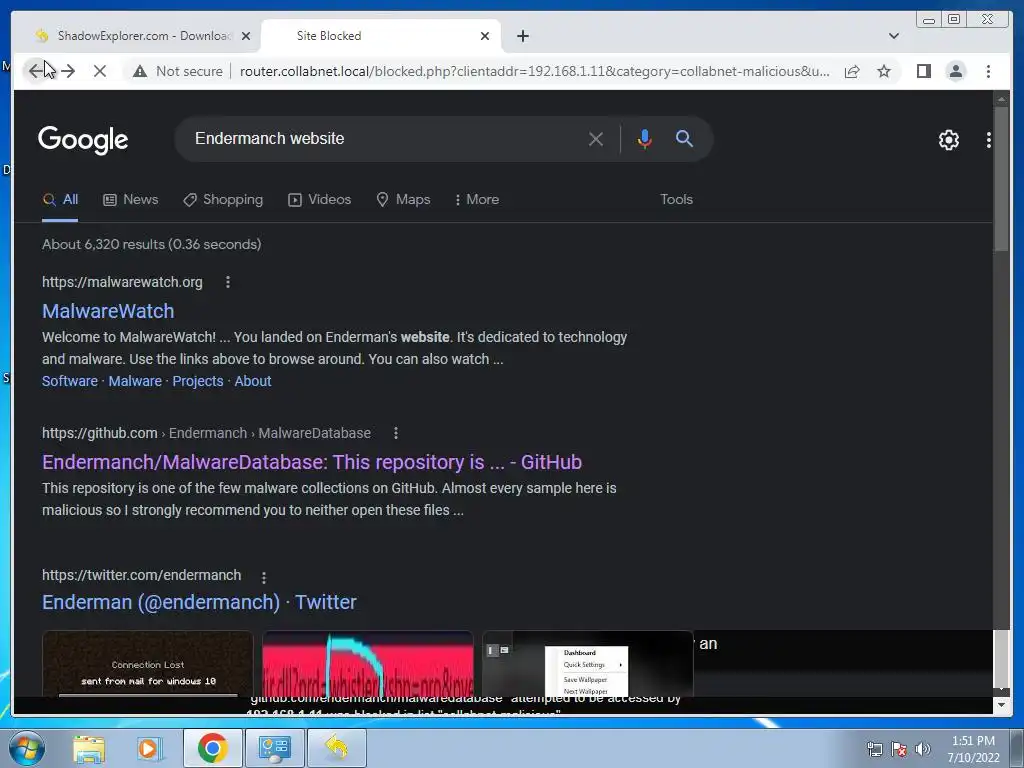The width and height of the screenshot is (1024, 768).
Task: Clear the Google search box with X
Action: click(596, 139)
